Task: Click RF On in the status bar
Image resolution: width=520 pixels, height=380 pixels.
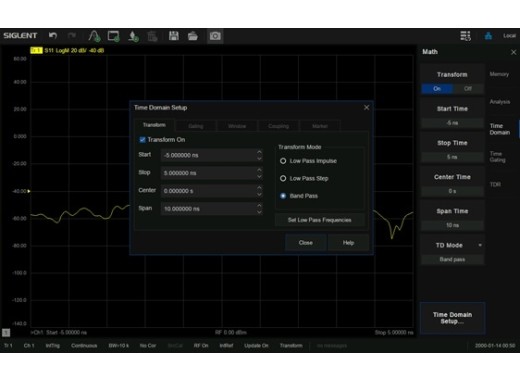Action: (x=201, y=346)
